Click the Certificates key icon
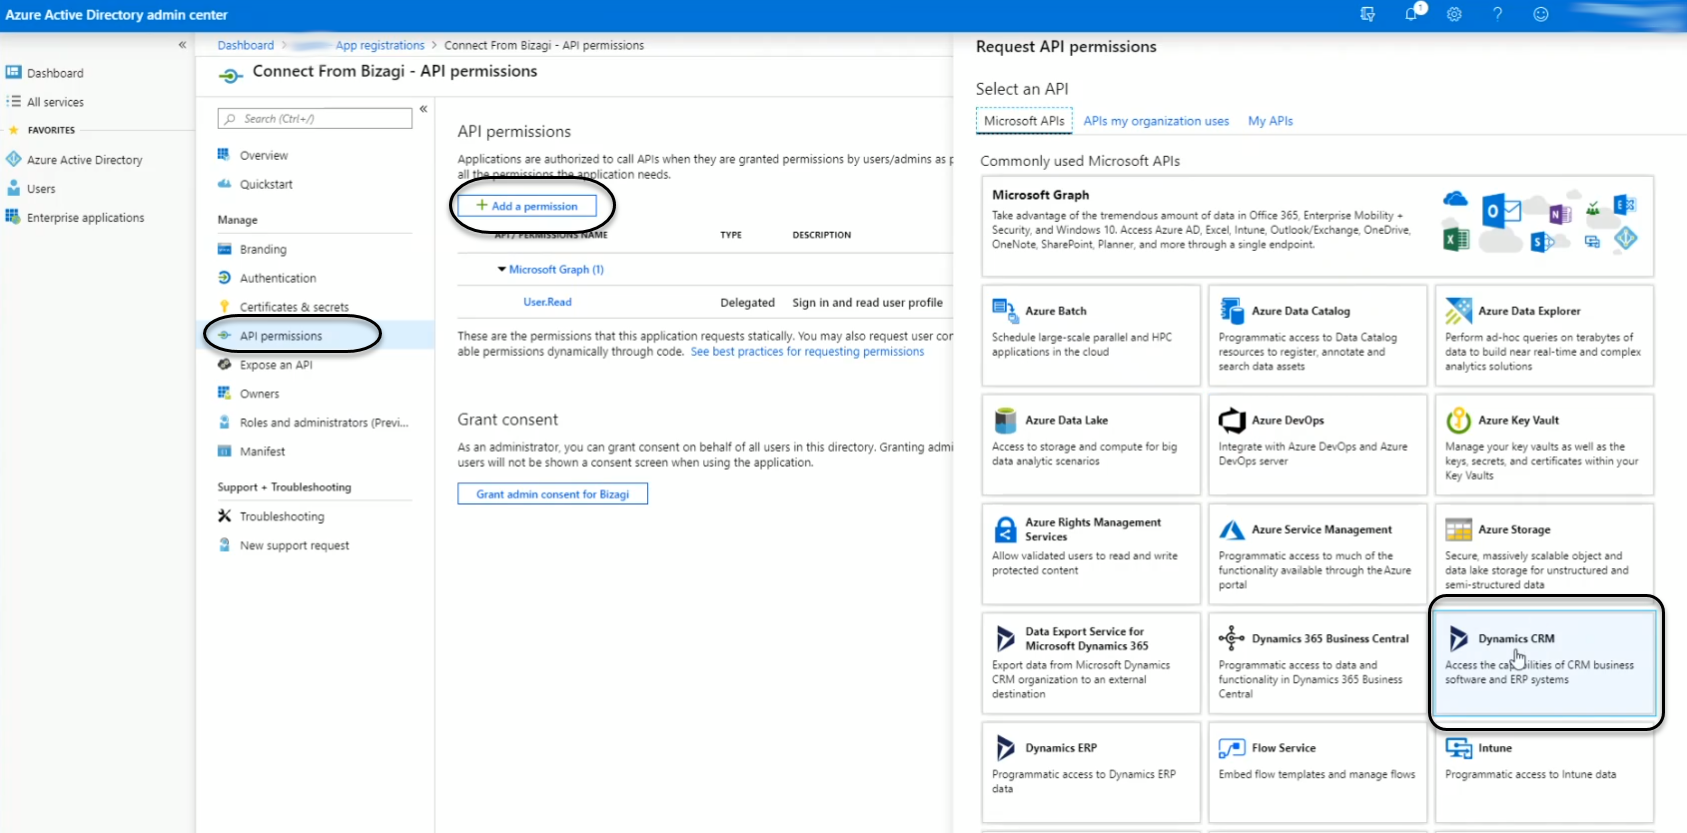The height and width of the screenshot is (833, 1687). (x=225, y=307)
